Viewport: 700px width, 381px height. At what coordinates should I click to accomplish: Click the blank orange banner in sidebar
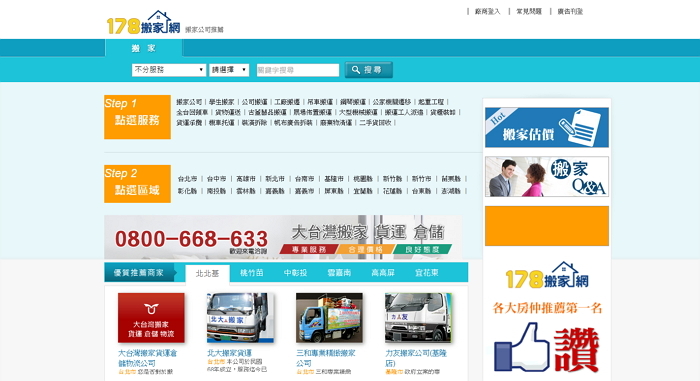point(546,226)
